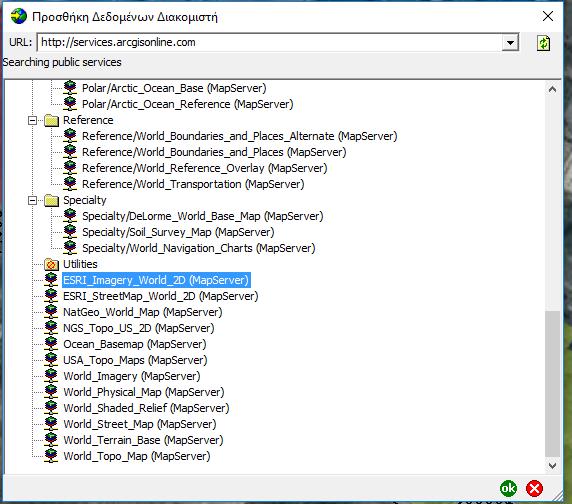
Task: Click the green OK button
Action: (508, 488)
